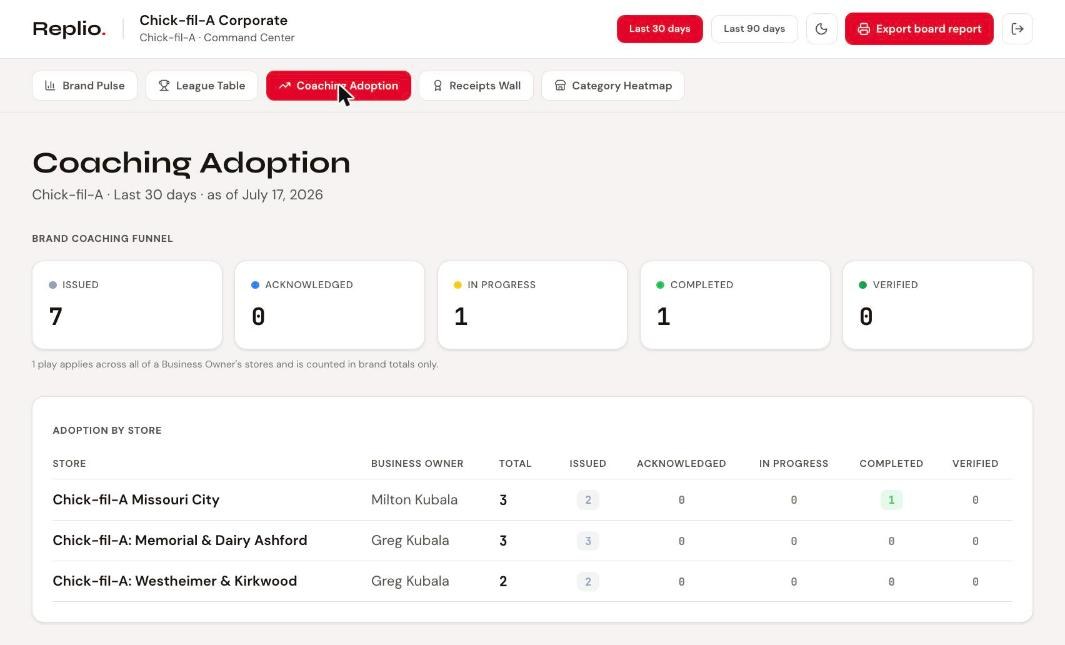Click the Chick-fil-A Corporate header title
1065x645 pixels.
(213, 20)
